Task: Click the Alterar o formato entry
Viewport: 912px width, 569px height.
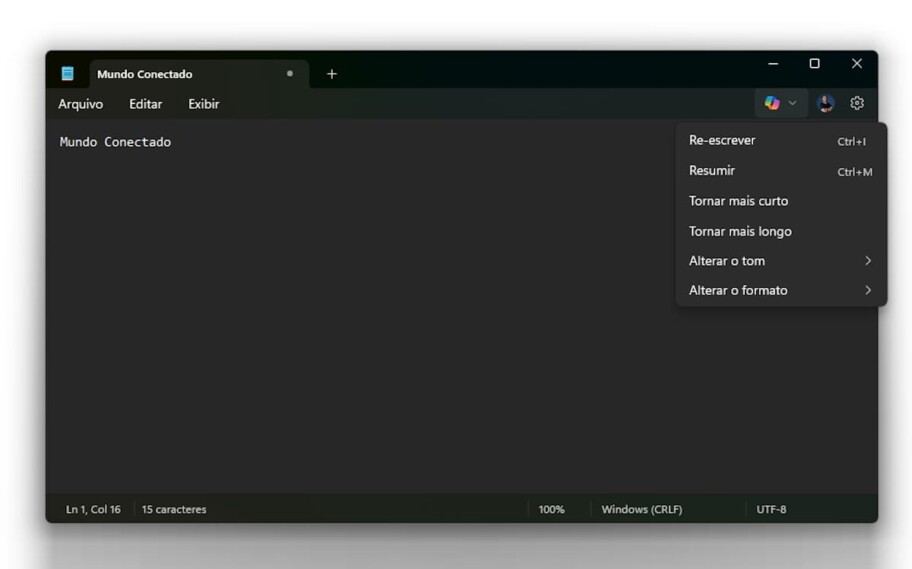Action: [781, 290]
